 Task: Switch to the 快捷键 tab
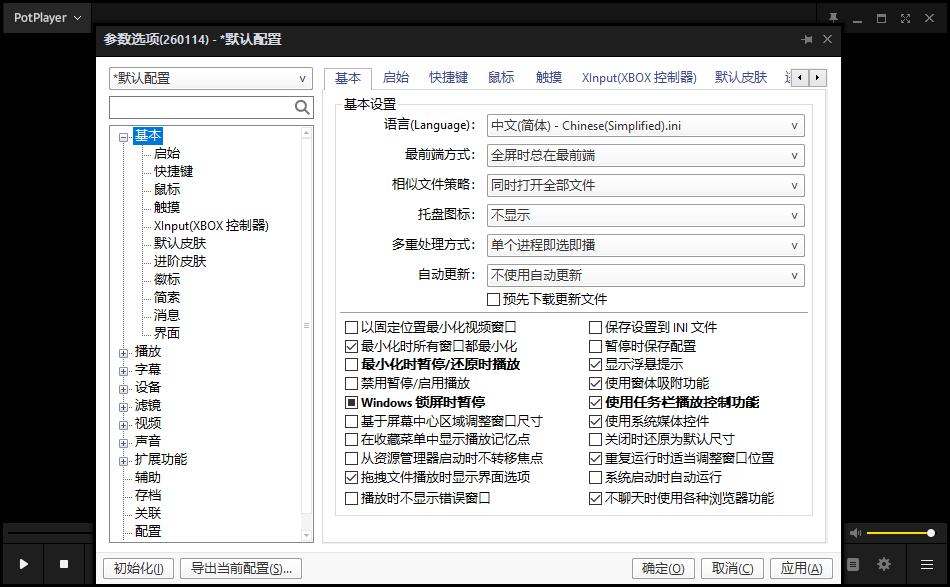point(448,78)
